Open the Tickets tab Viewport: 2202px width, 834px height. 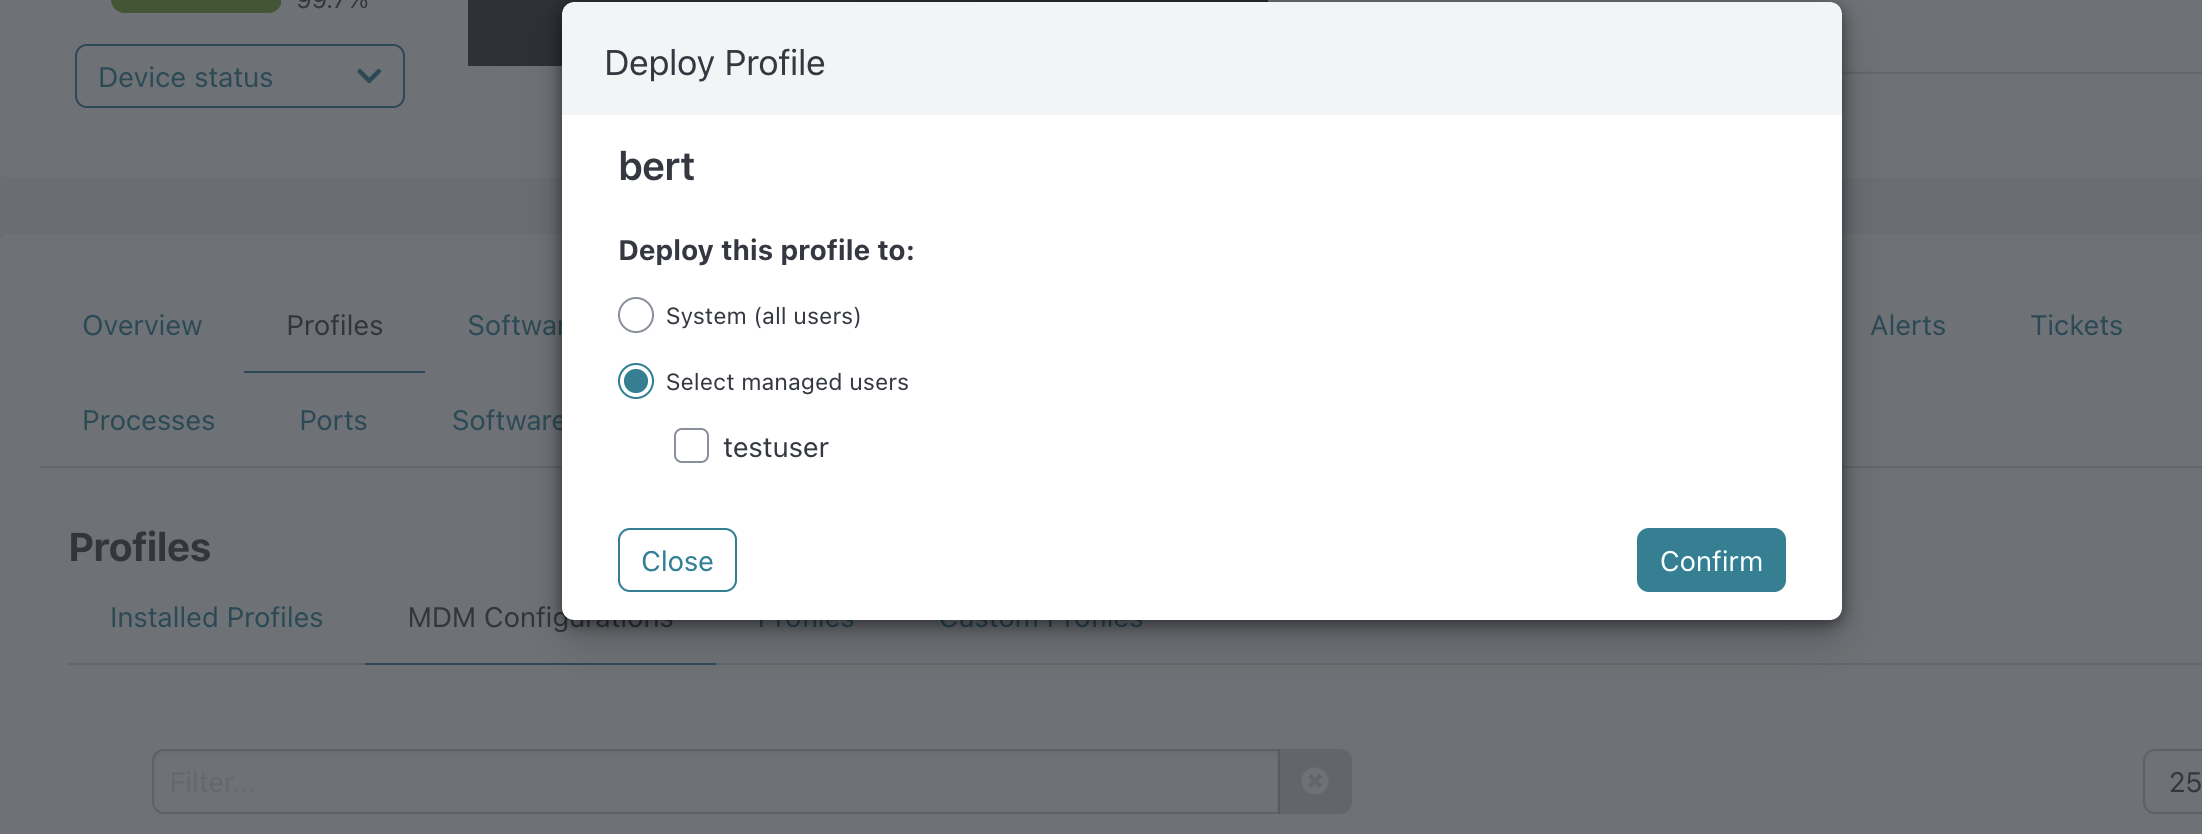pyautogui.click(x=2076, y=325)
